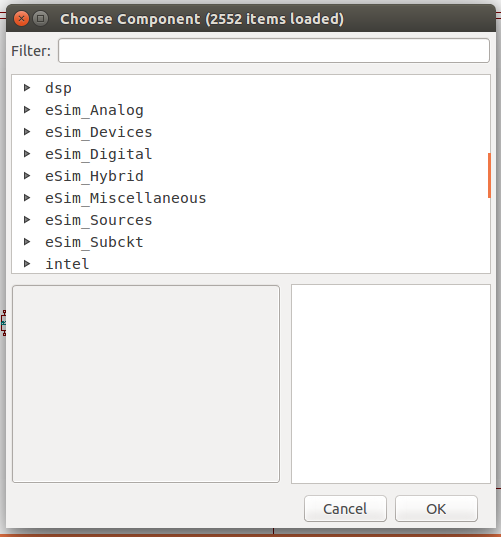The image size is (501, 537).
Task: Click the orange library list scrollbar
Action: (x=489, y=175)
